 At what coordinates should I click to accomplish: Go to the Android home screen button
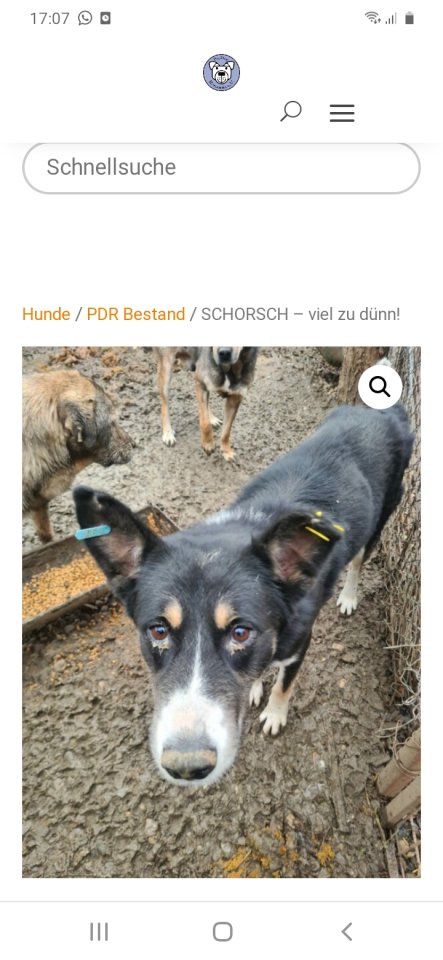(223, 932)
